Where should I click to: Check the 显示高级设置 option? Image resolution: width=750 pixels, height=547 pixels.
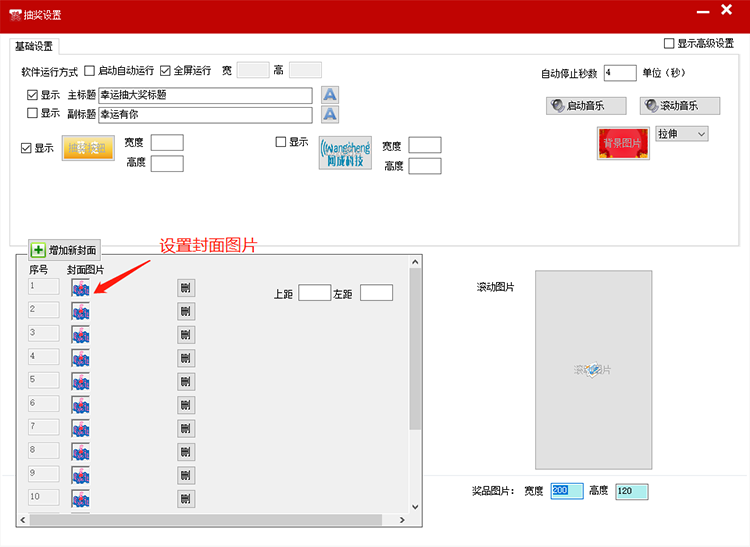coord(670,44)
